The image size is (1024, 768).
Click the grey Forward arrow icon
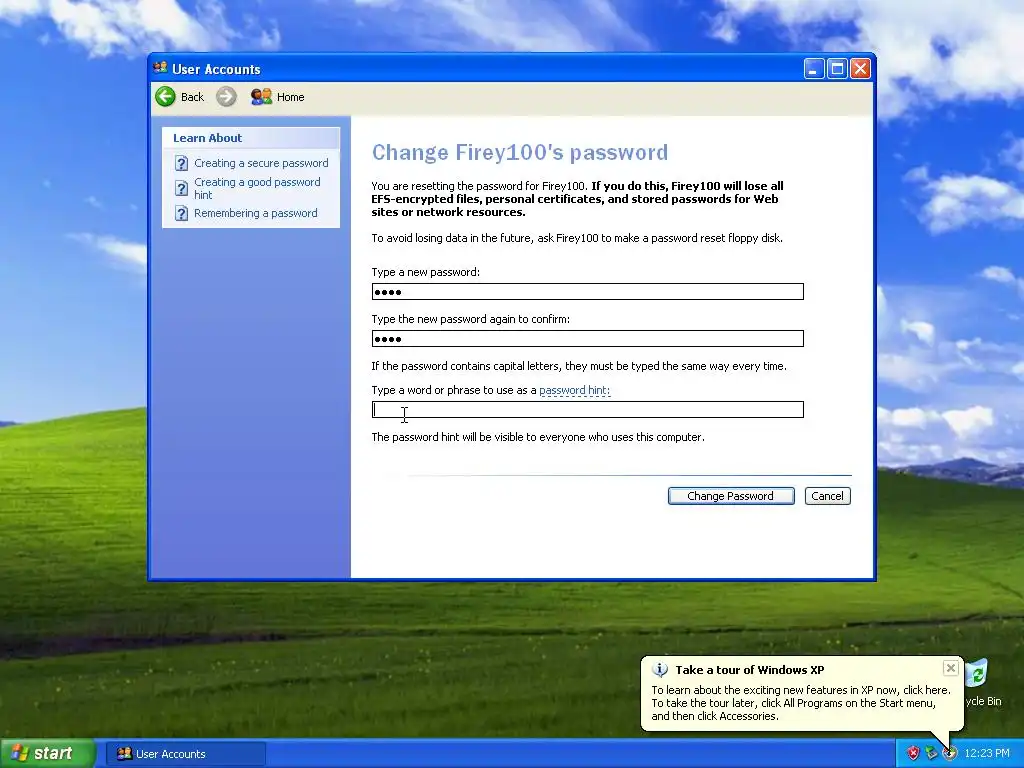tap(226, 97)
